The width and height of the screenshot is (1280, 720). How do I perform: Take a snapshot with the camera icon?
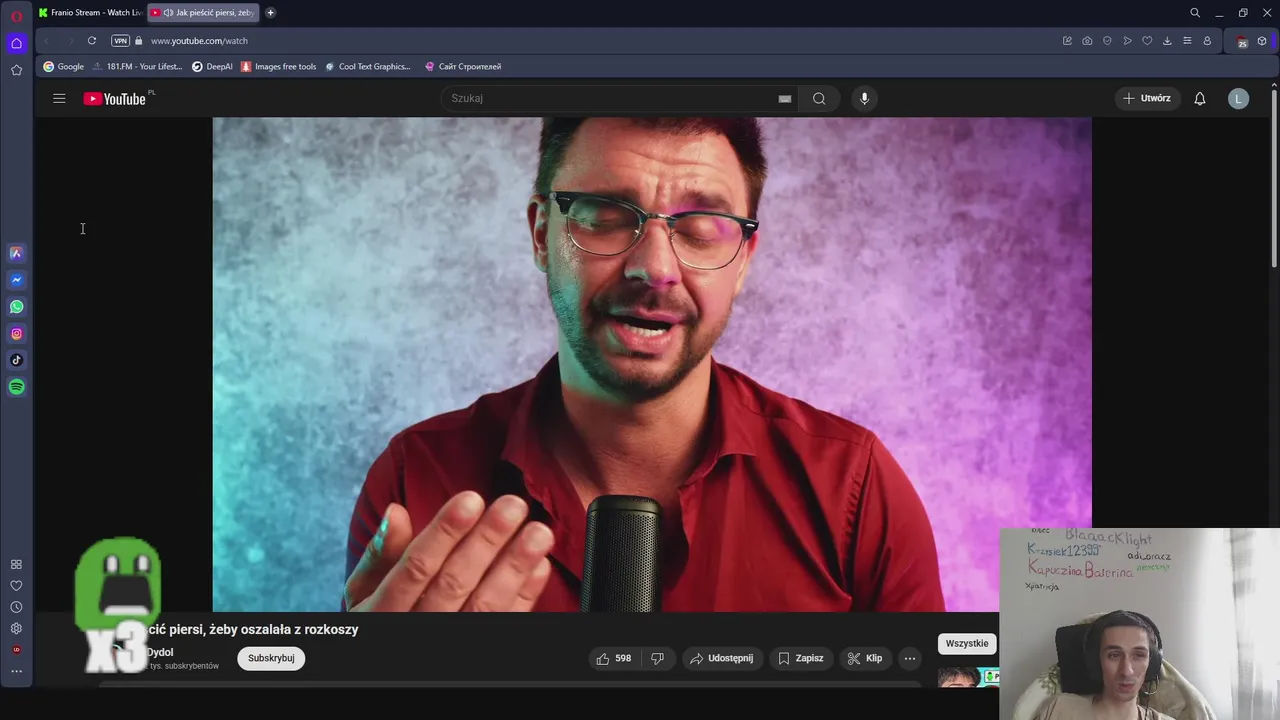1087,41
